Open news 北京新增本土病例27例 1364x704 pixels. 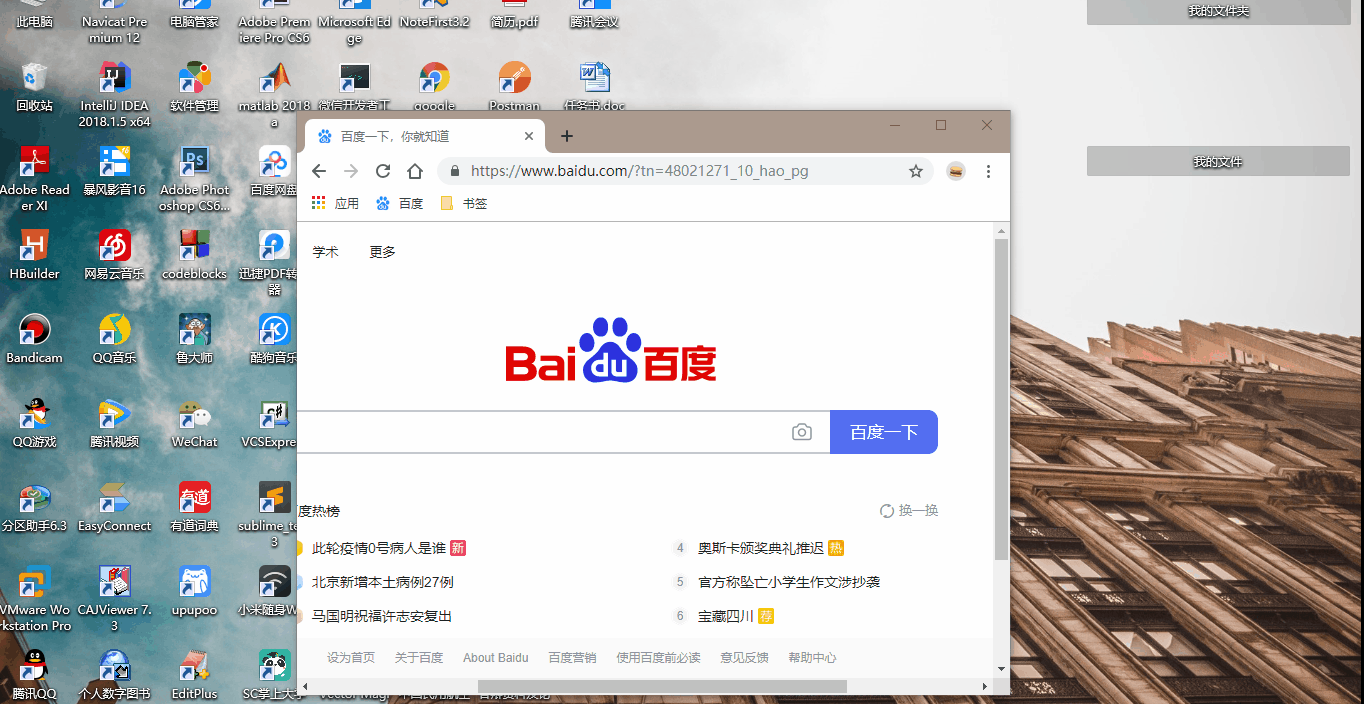[383, 582]
